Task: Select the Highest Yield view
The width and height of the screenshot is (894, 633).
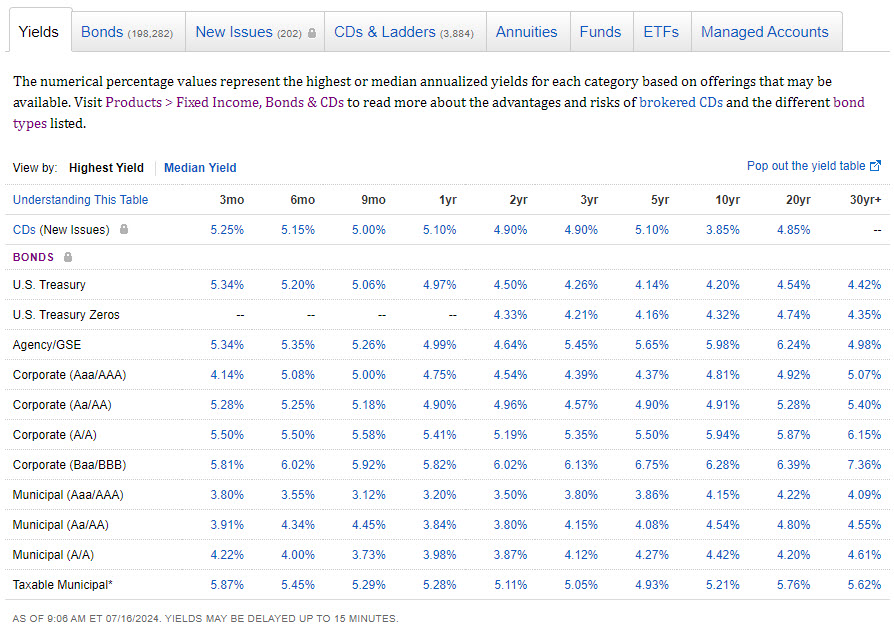Action: pyautogui.click(x=106, y=168)
